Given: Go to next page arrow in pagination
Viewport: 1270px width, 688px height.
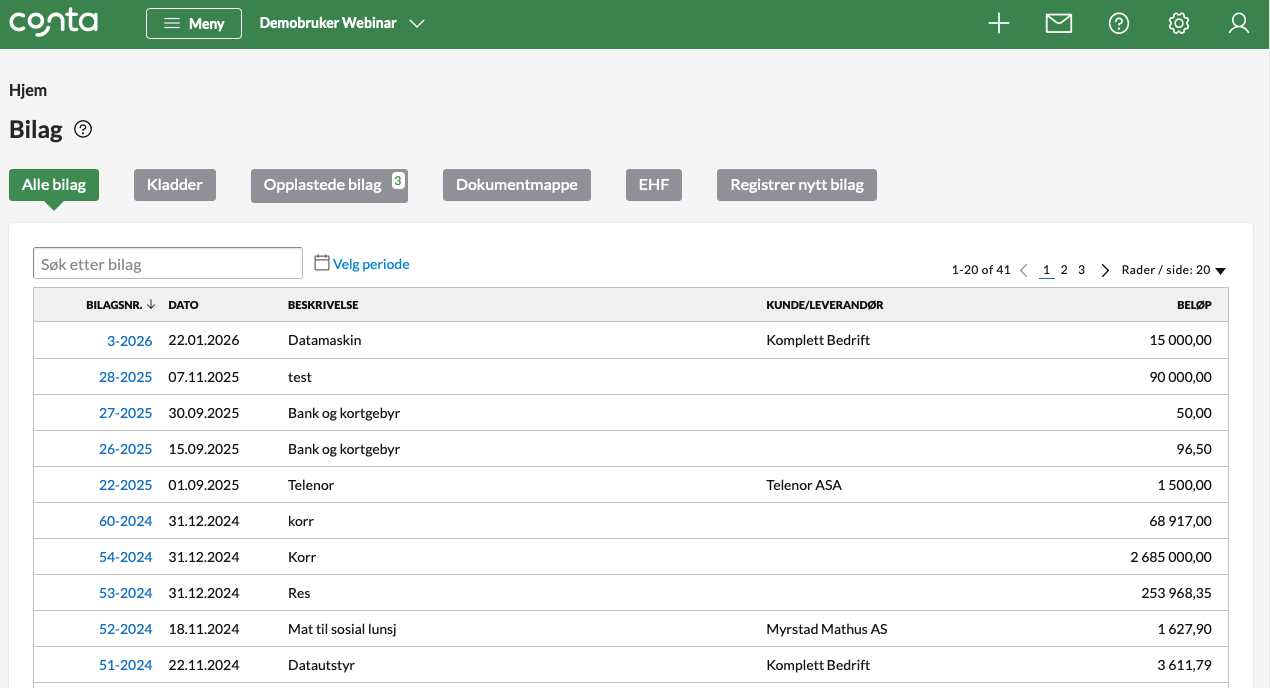Looking at the screenshot, I should 1105,270.
